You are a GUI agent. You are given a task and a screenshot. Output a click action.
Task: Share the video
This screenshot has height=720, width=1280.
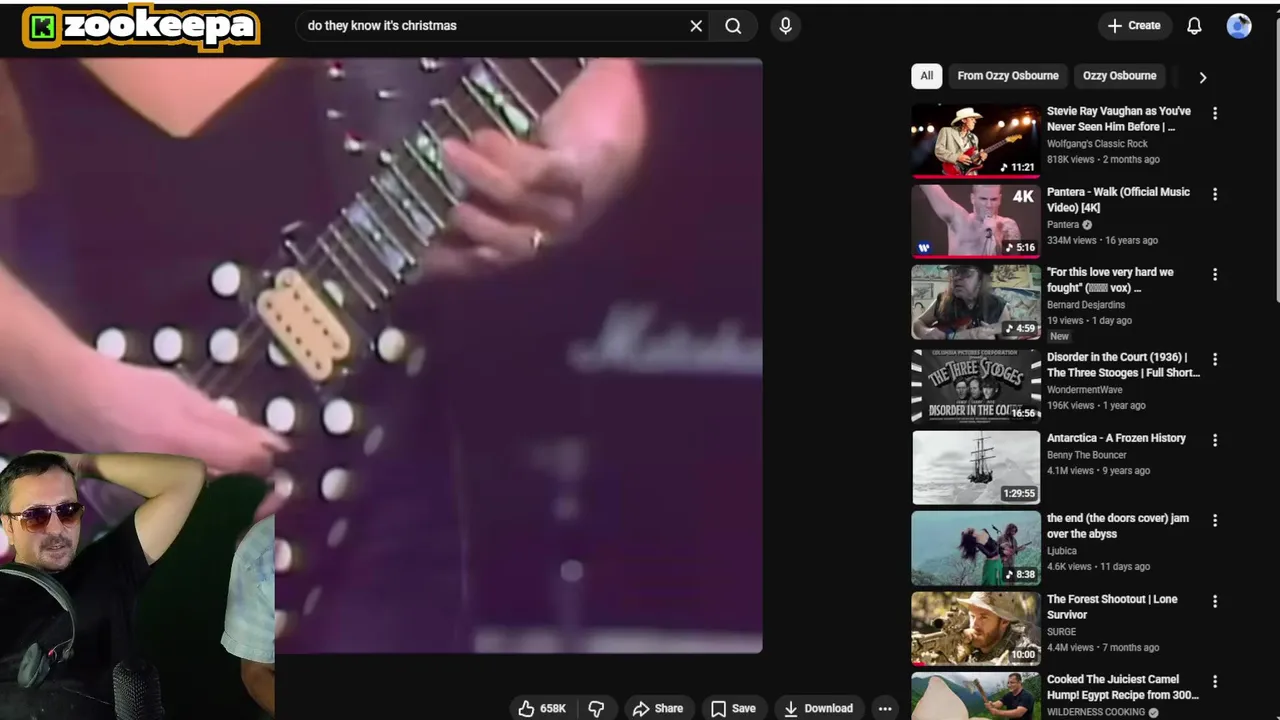(657, 708)
